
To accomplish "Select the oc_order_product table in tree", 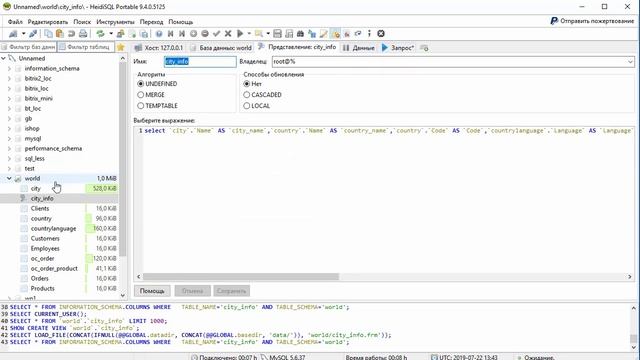I will click(x=54, y=269).
